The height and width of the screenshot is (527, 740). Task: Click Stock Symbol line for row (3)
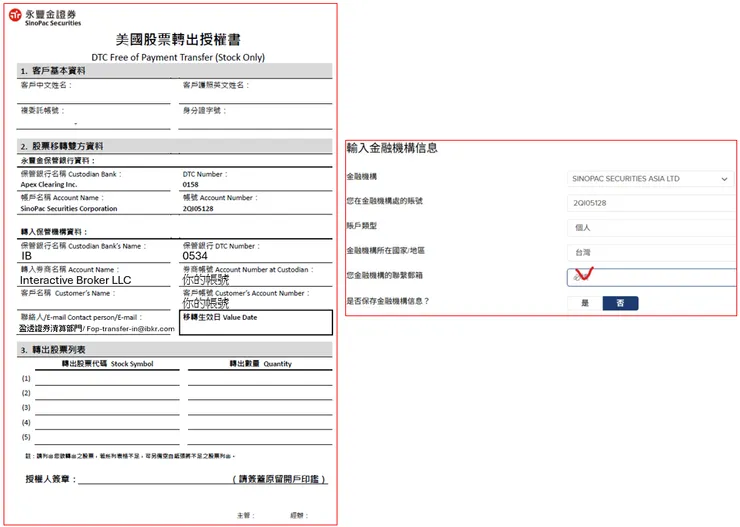pyautogui.click(x=107, y=409)
